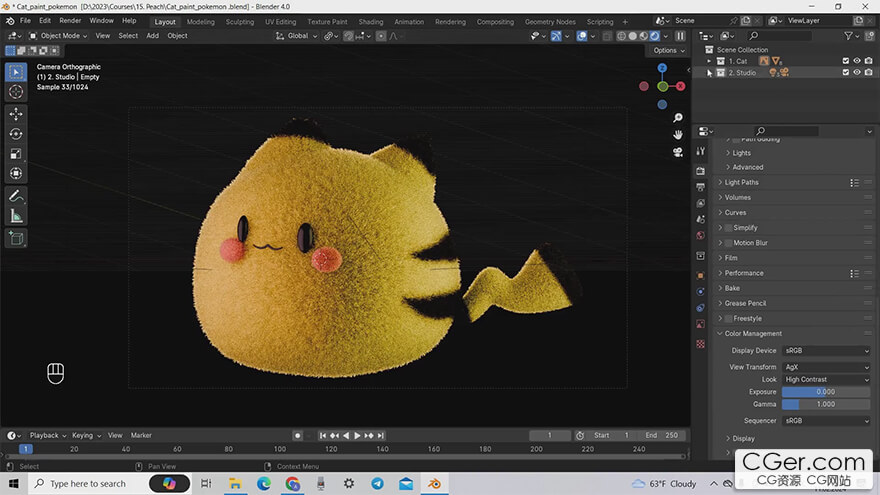
Task: Disable 1. Cat collection in renders
Action: pos(869,61)
